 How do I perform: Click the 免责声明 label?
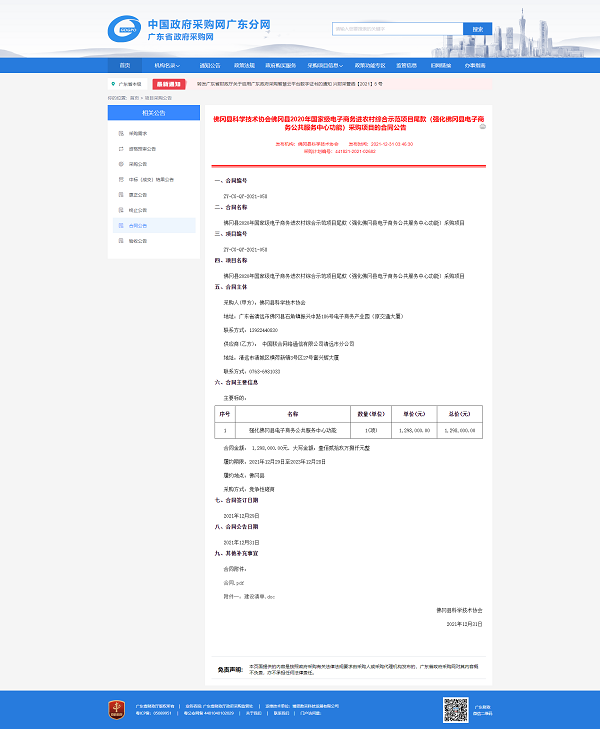(x=230, y=670)
